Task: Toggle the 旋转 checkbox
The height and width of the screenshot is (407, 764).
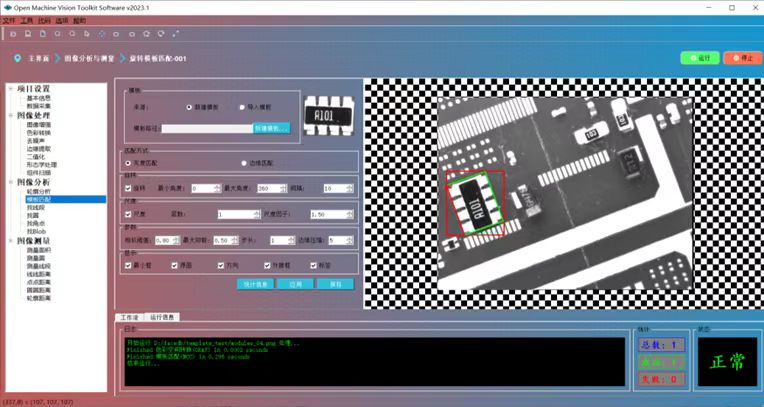Action: click(128, 188)
